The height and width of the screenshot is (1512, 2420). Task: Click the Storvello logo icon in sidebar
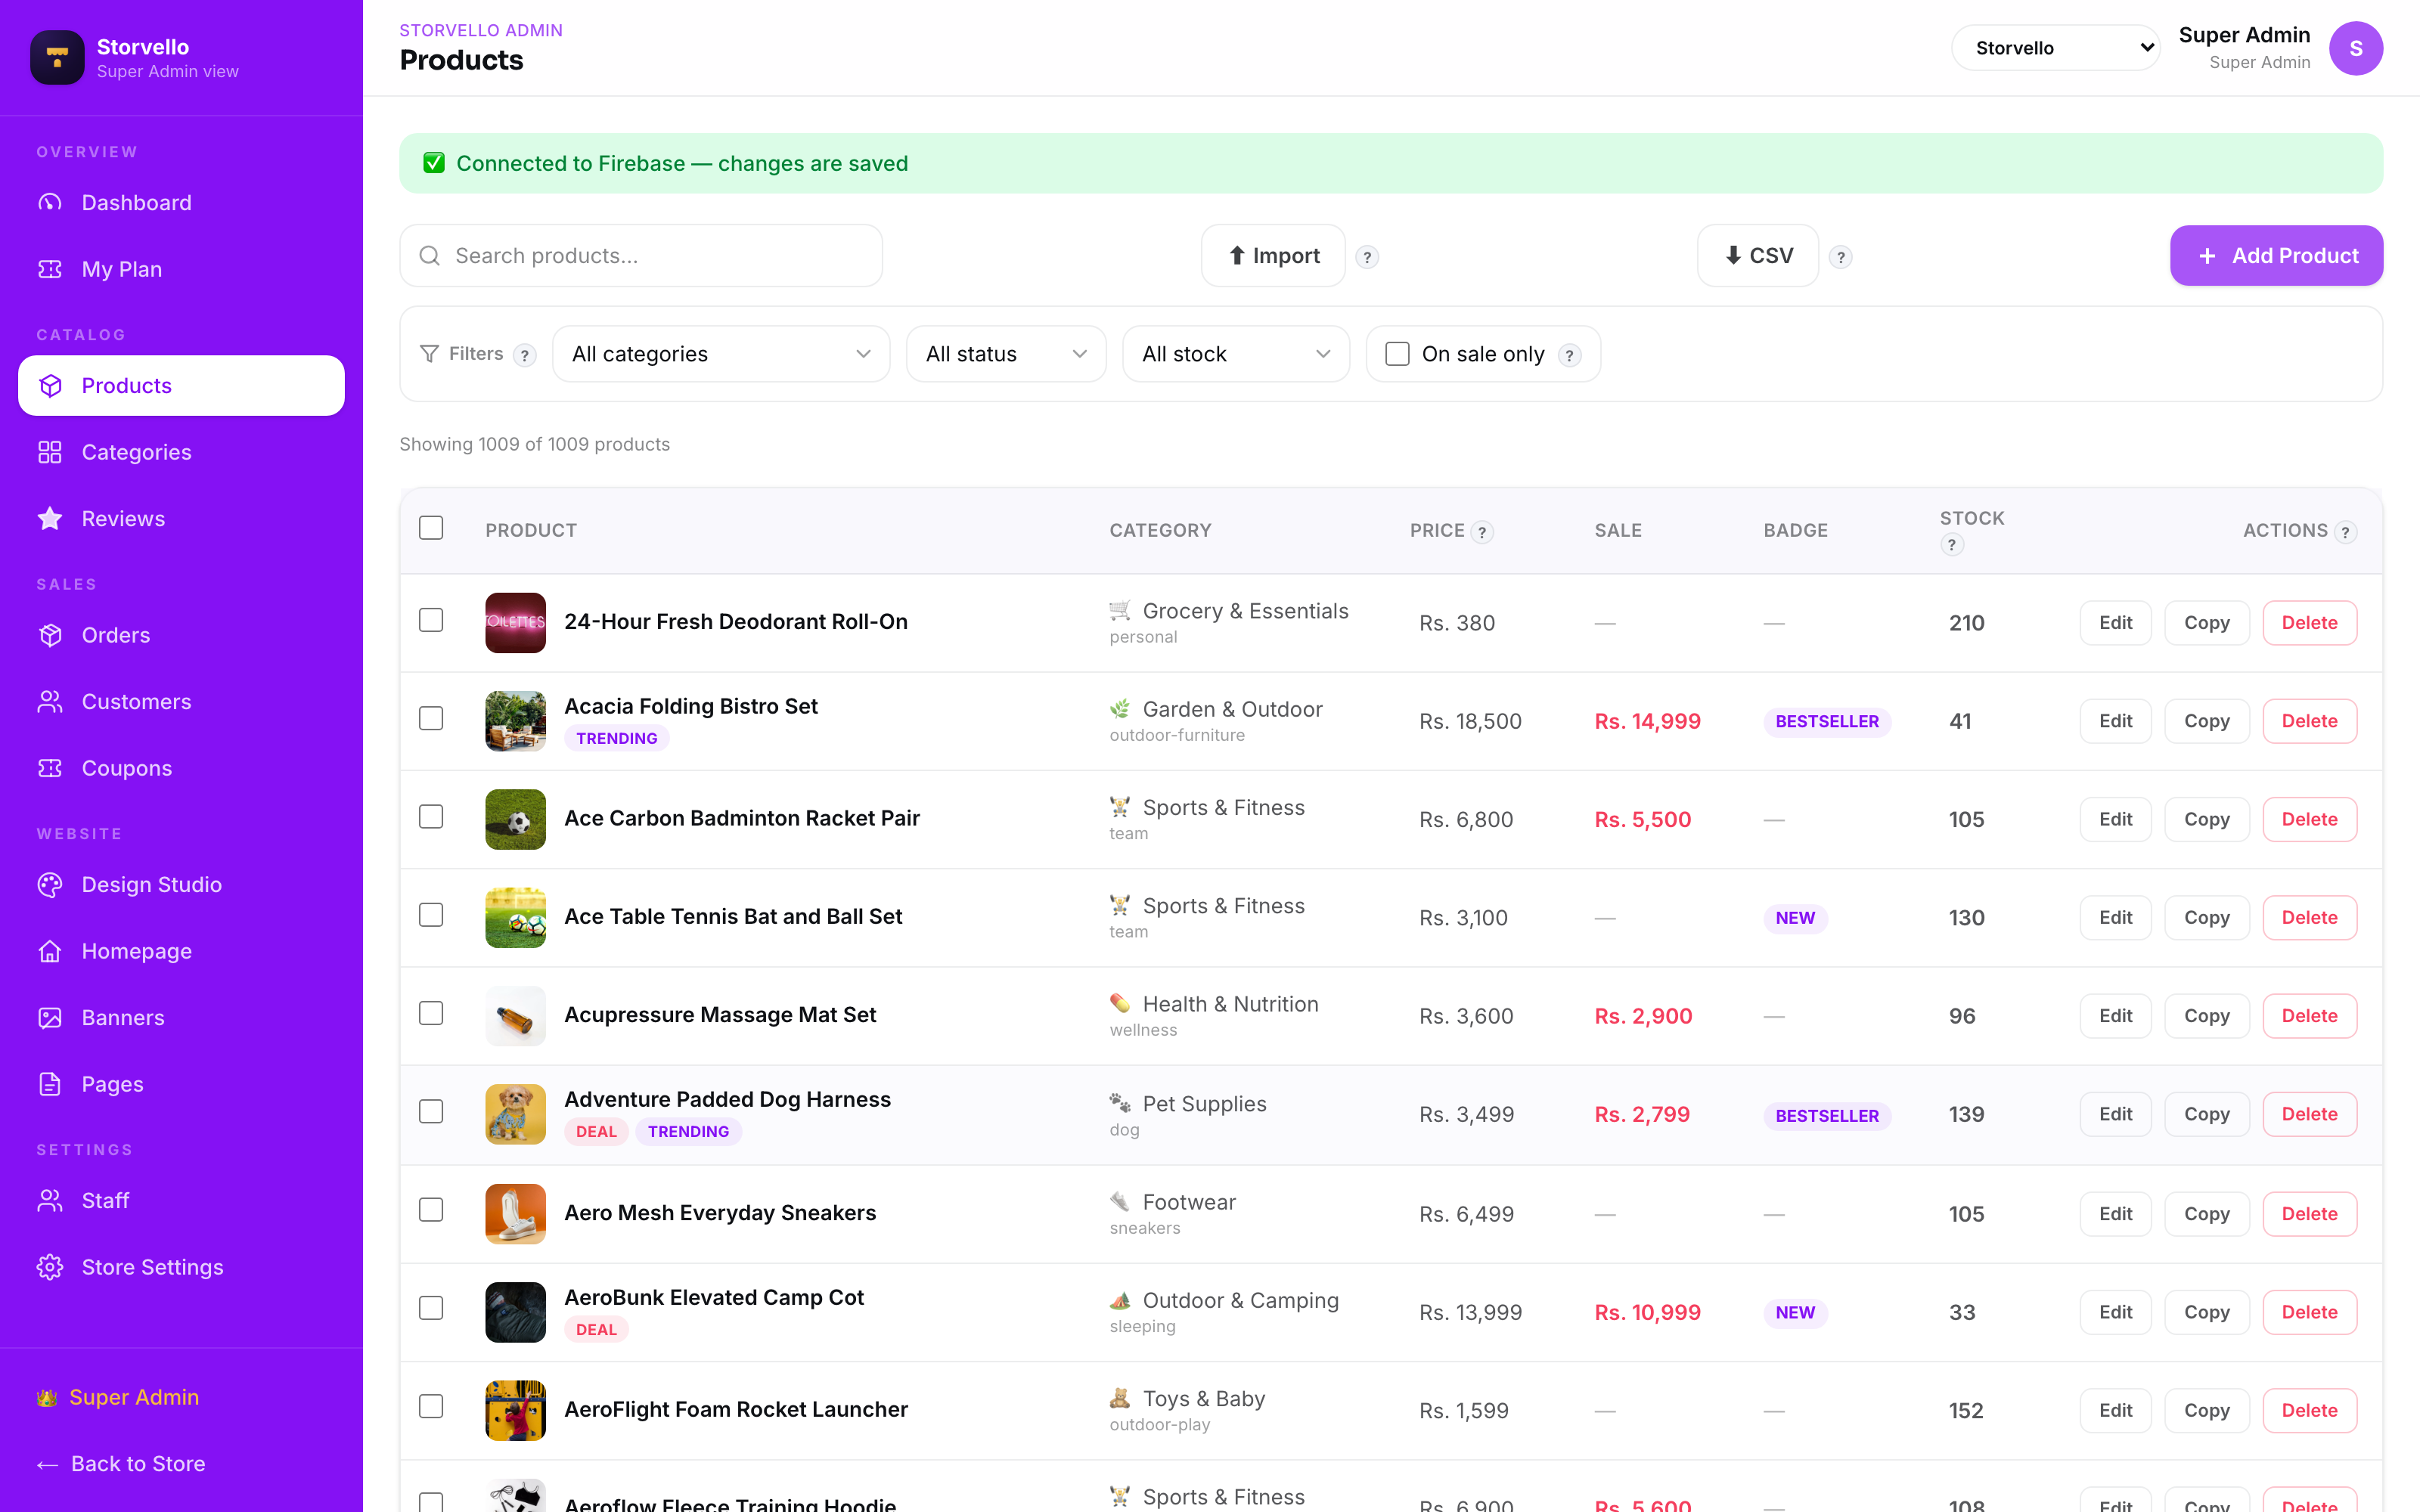[x=57, y=57]
